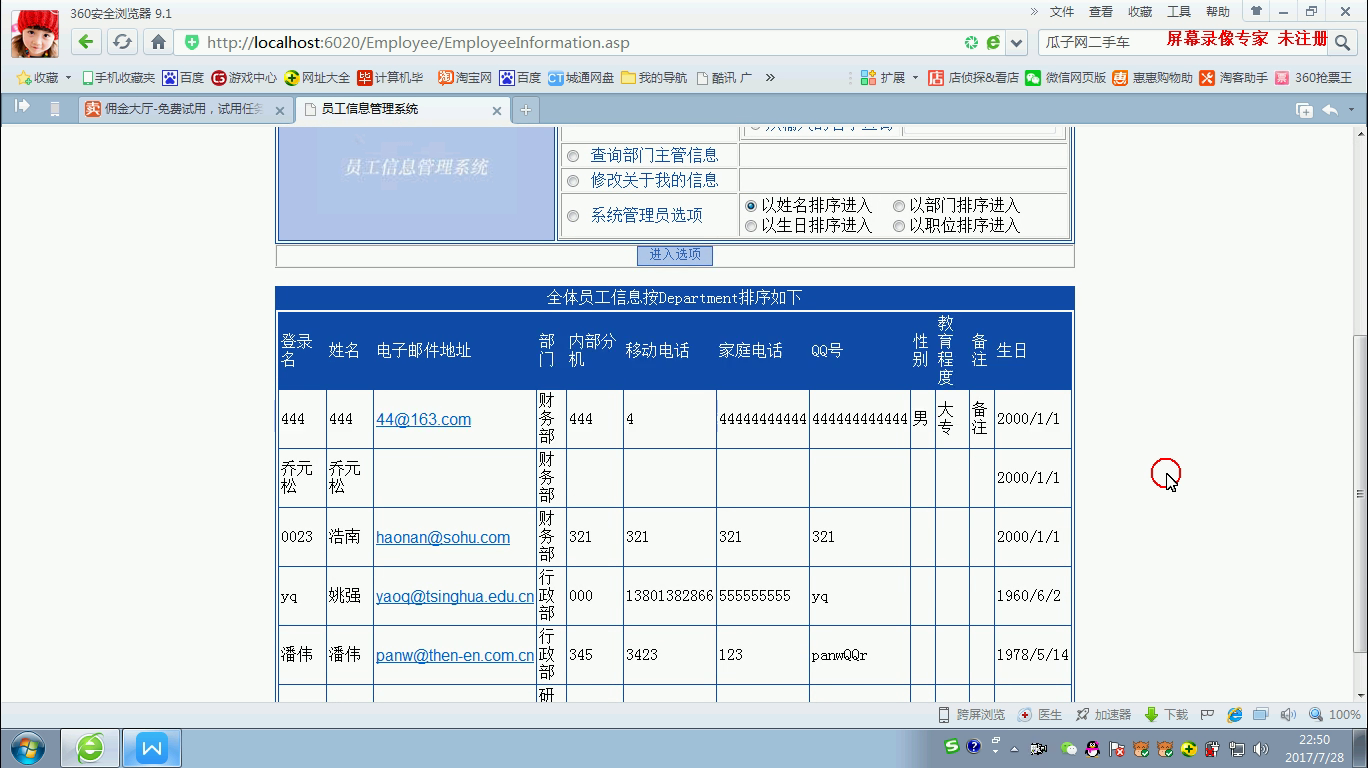Open the QQ penguin tray icon

coord(1092,748)
